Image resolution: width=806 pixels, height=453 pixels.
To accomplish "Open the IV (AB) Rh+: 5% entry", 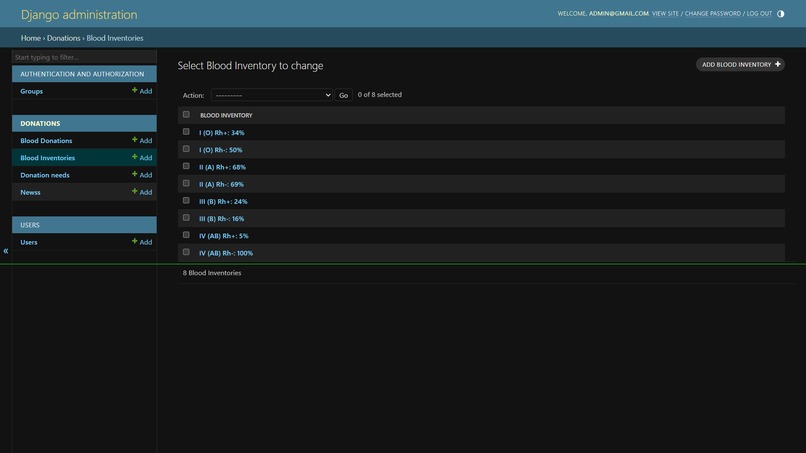I will click(x=224, y=236).
